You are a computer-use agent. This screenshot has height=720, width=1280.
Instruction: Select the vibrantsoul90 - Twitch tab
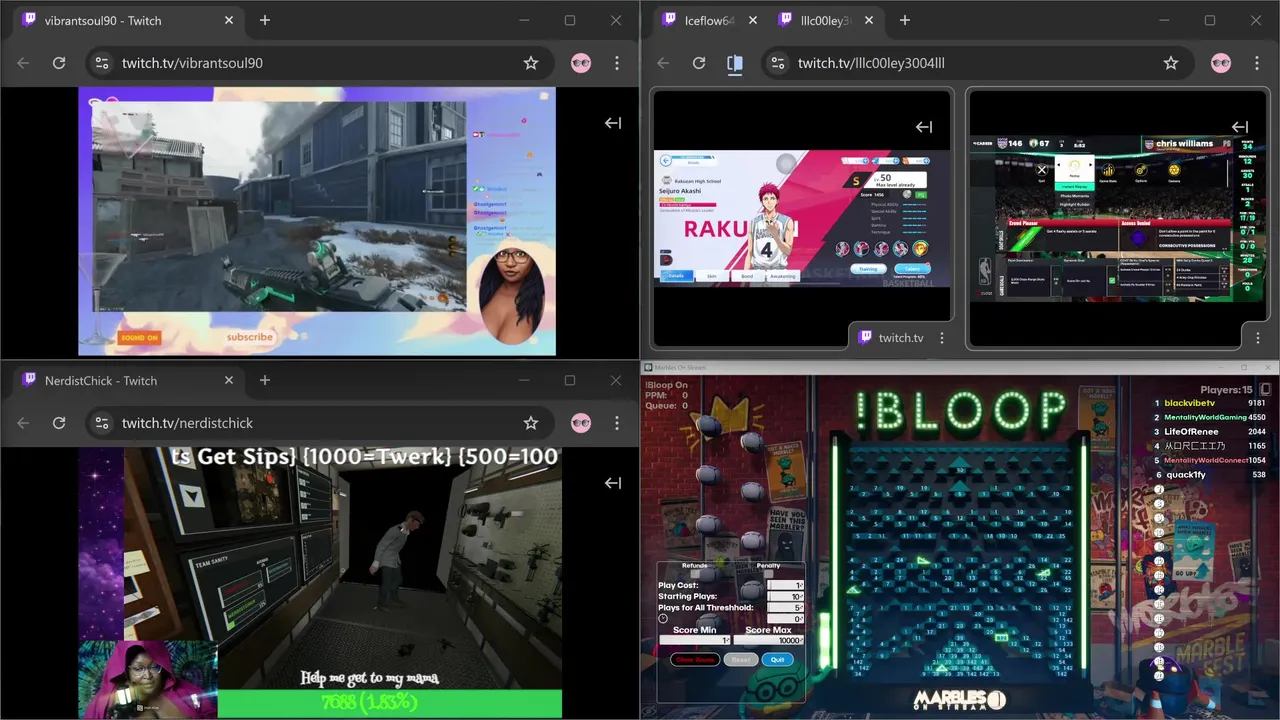(128, 20)
